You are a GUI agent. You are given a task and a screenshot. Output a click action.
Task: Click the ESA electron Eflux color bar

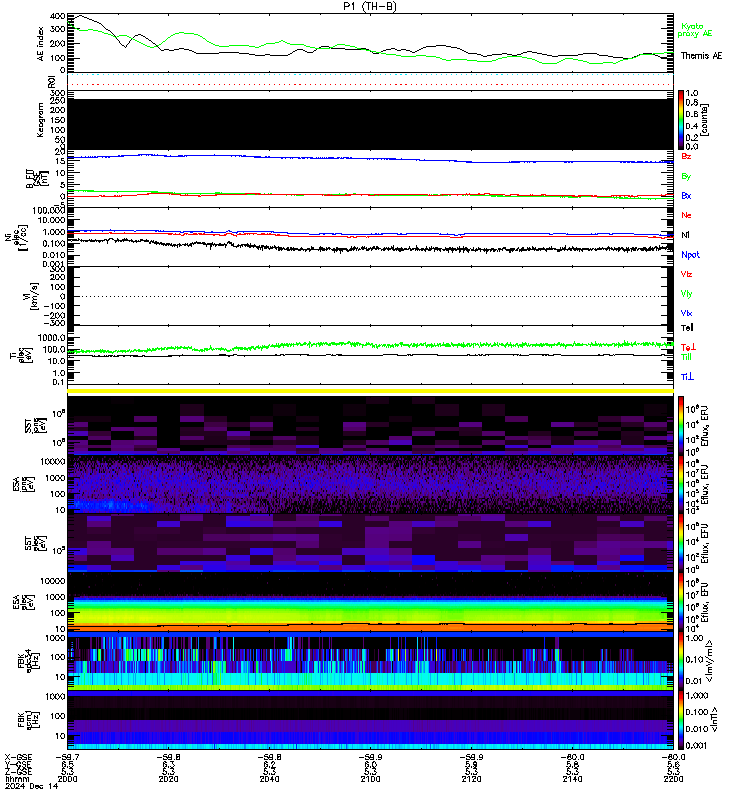[x=681, y=602]
